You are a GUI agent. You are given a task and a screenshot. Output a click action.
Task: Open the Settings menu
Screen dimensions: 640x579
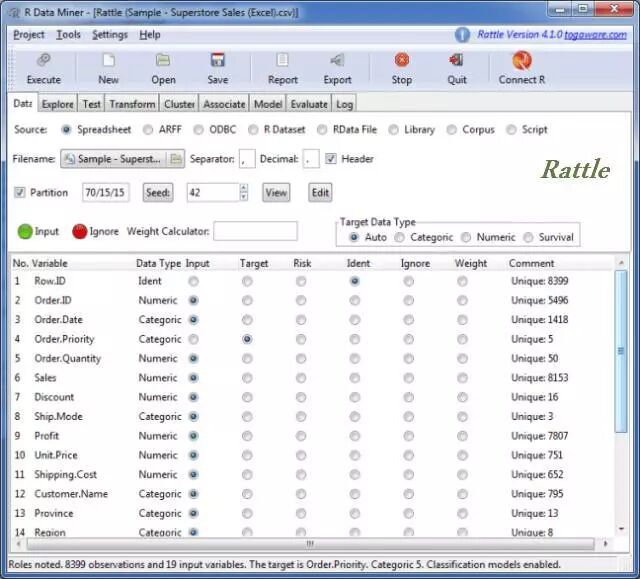pyautogui.click(x=110, y=35)
